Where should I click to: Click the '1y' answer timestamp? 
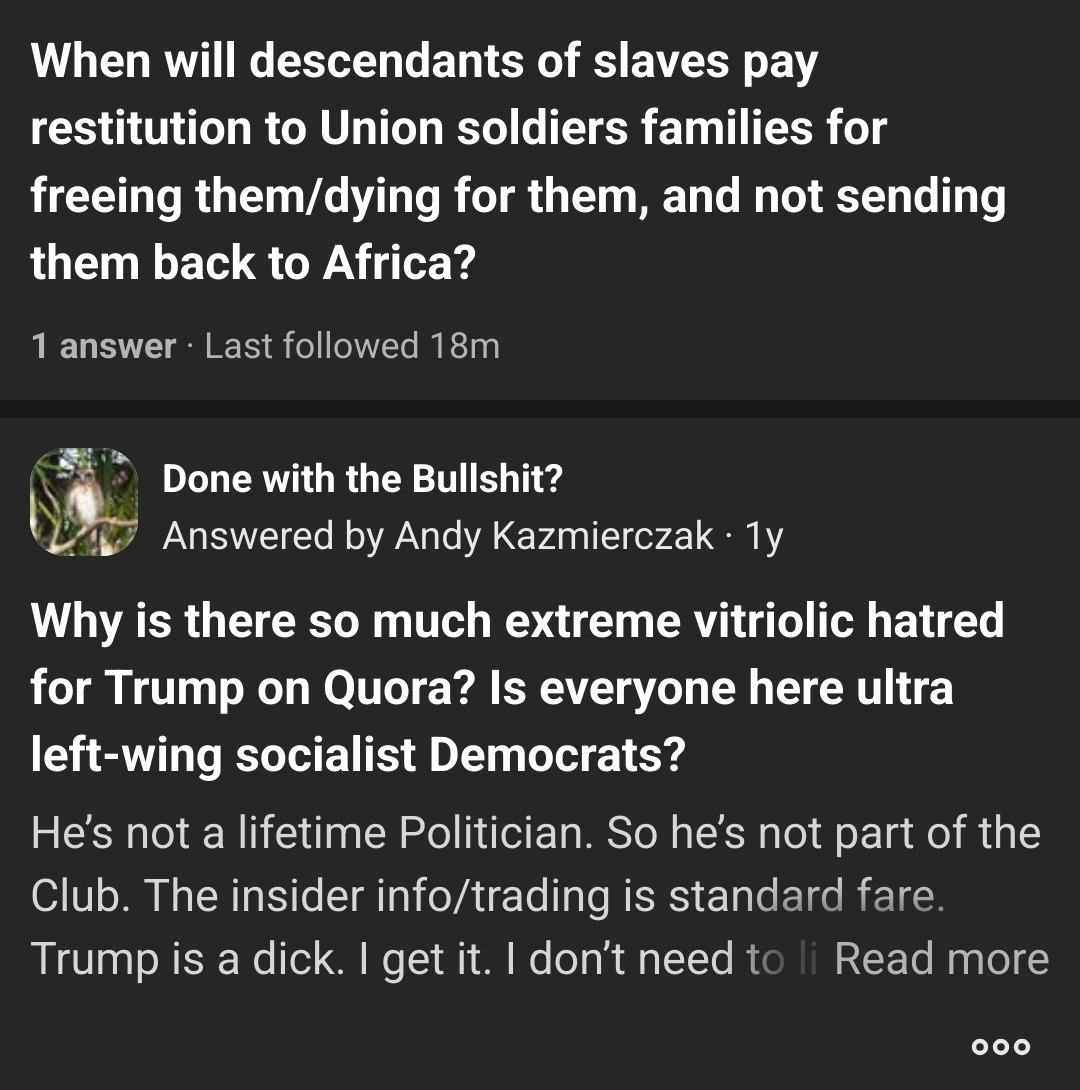[x=764, y=537]
